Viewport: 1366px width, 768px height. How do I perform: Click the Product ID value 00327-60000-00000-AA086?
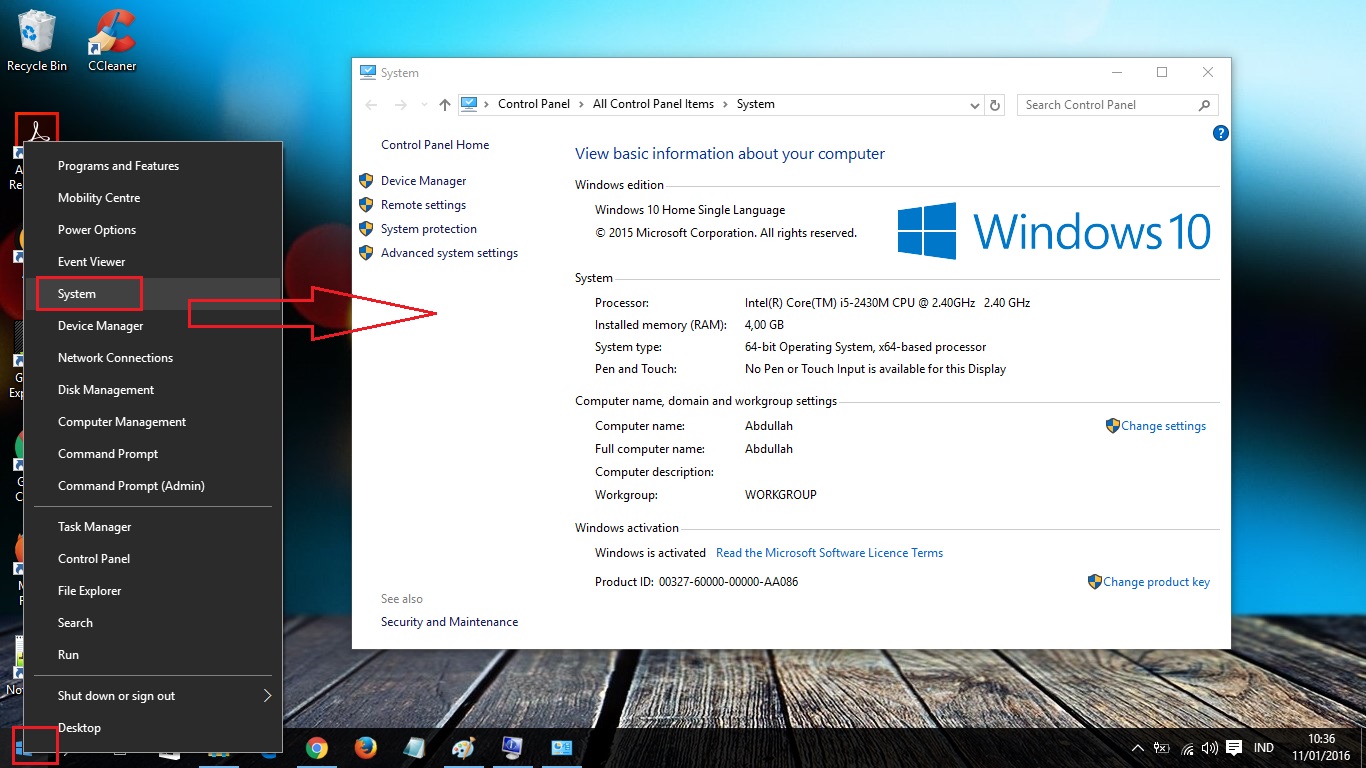coord(728,582)
